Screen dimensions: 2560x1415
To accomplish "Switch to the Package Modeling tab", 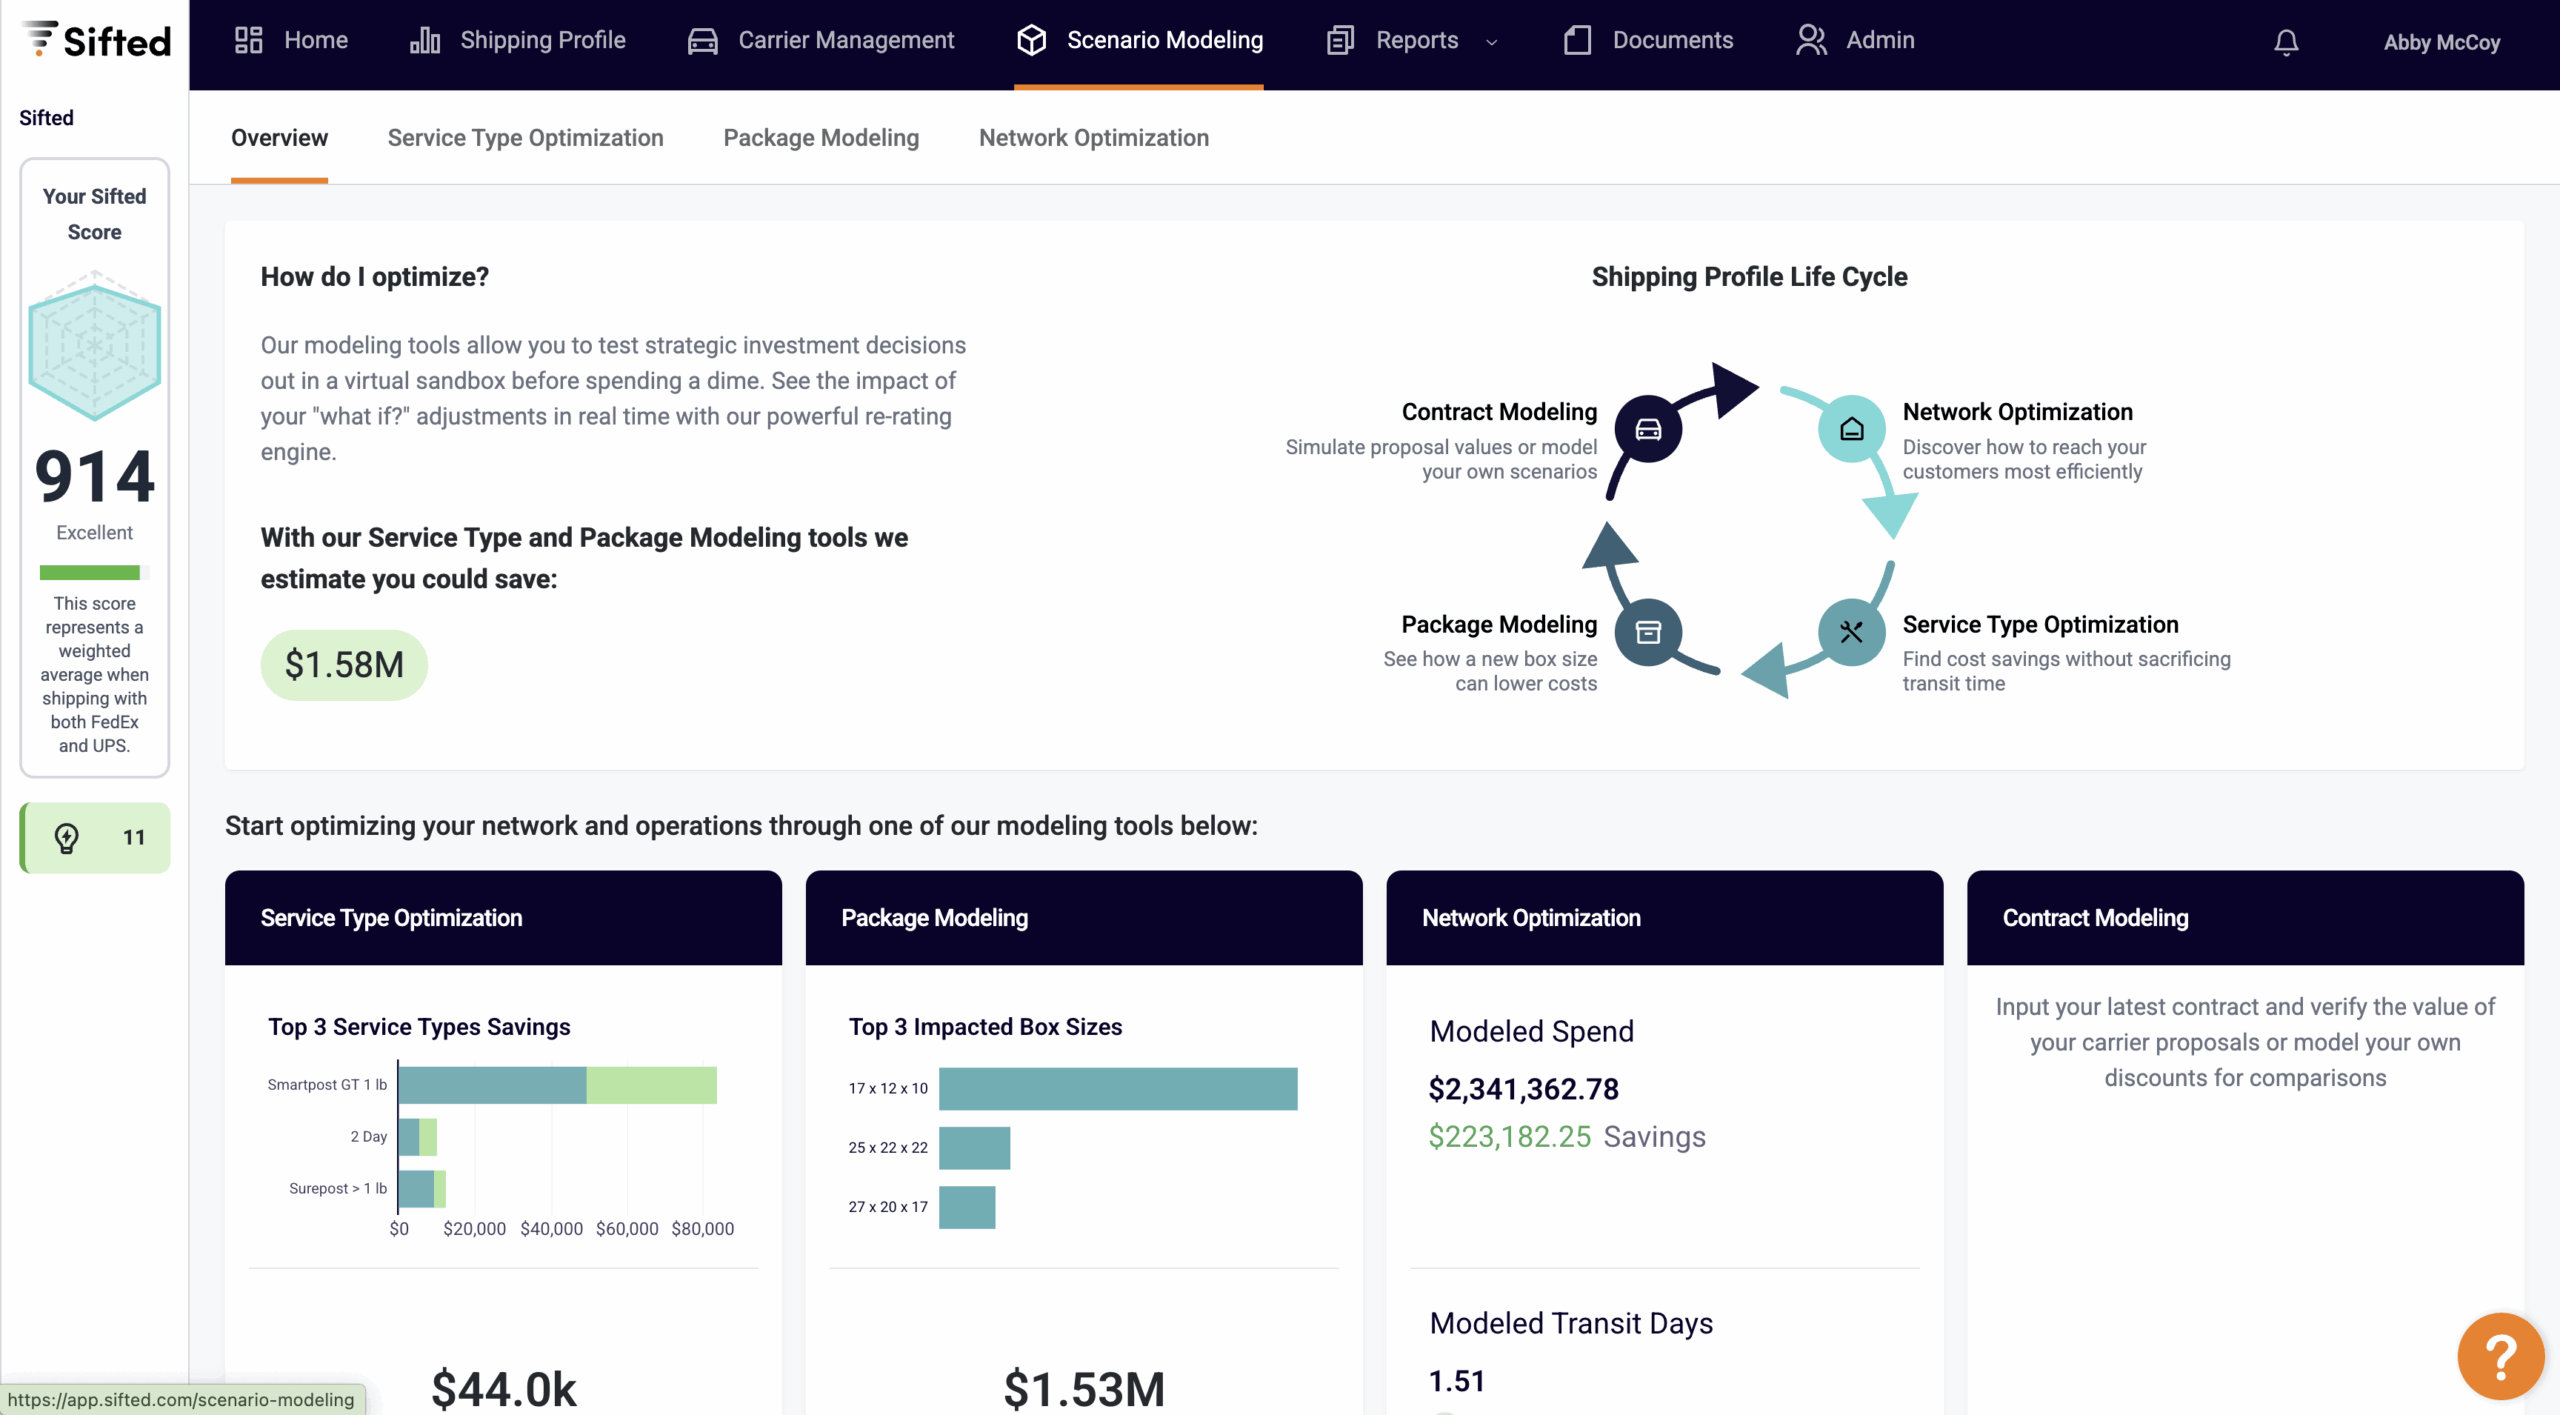I will coord(821,138).
